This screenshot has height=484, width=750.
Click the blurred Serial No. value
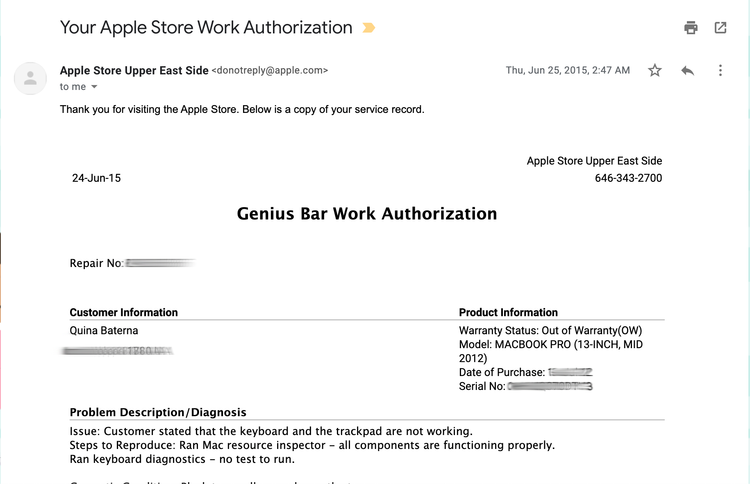[x=549, y=386]
